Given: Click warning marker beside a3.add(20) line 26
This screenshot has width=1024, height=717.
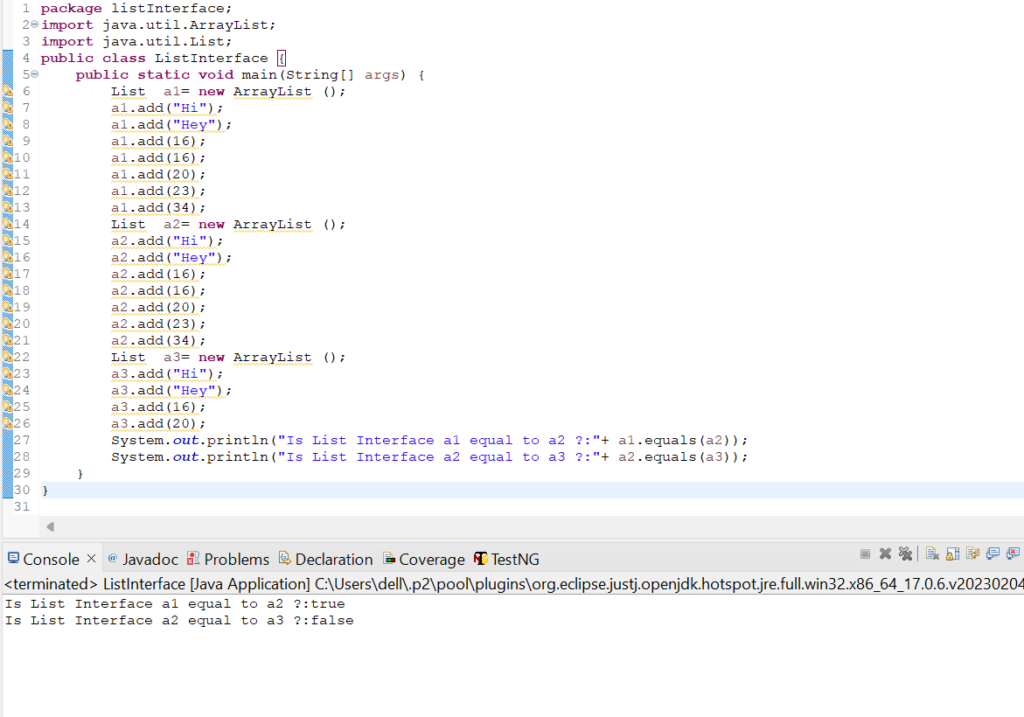Looking at the screenshot, I should point(8,424).
